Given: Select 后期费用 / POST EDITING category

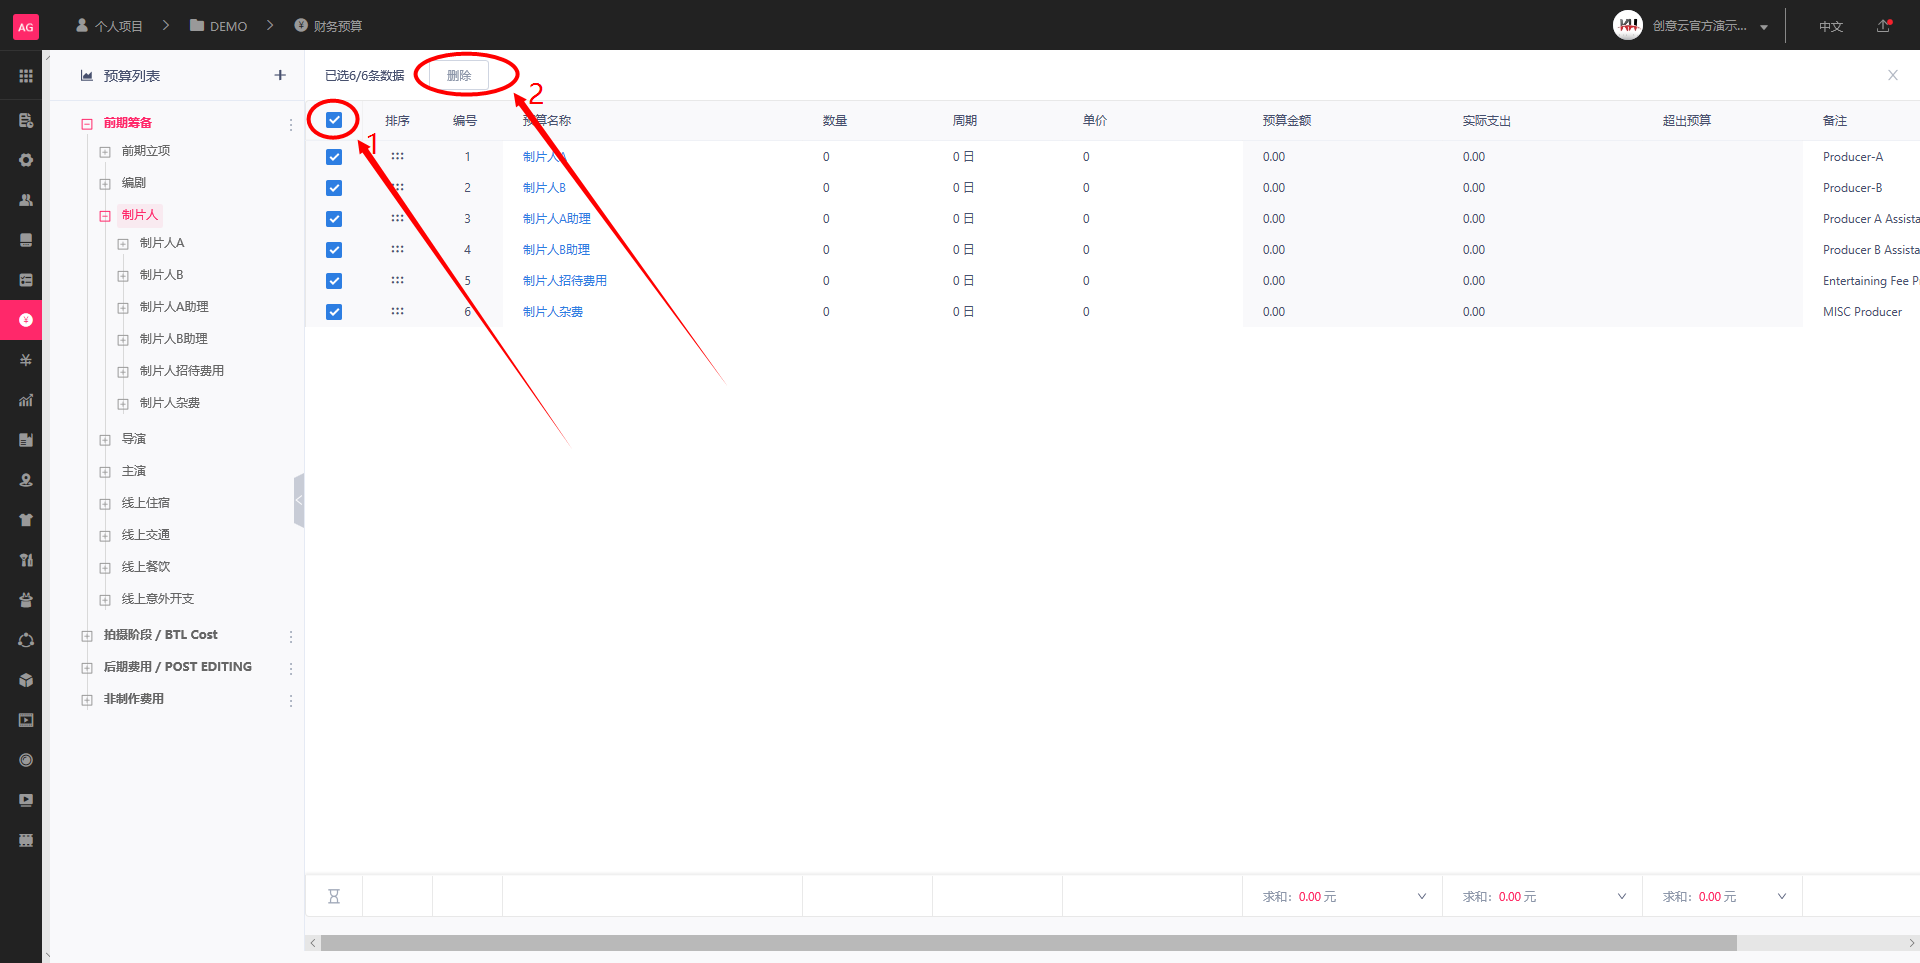Looking at the screenshot, I should pyautogui.click(x=178, y=667).
